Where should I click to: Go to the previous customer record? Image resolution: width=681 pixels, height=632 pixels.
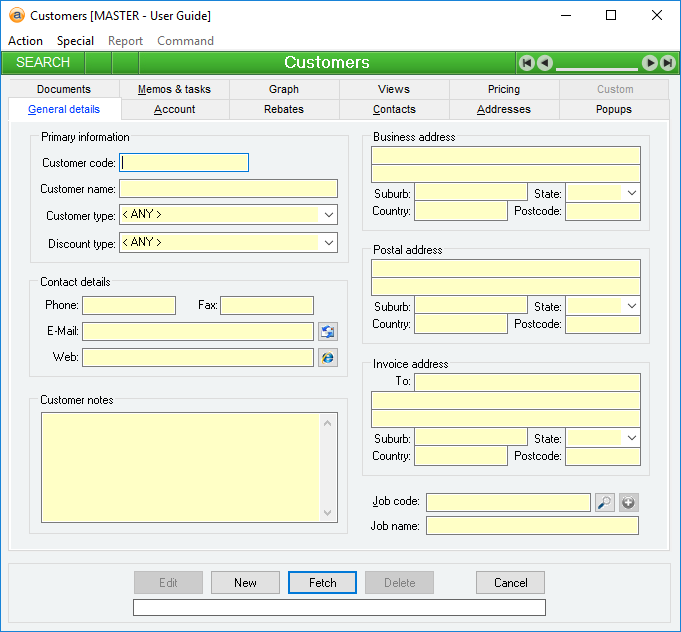(544, 63)
